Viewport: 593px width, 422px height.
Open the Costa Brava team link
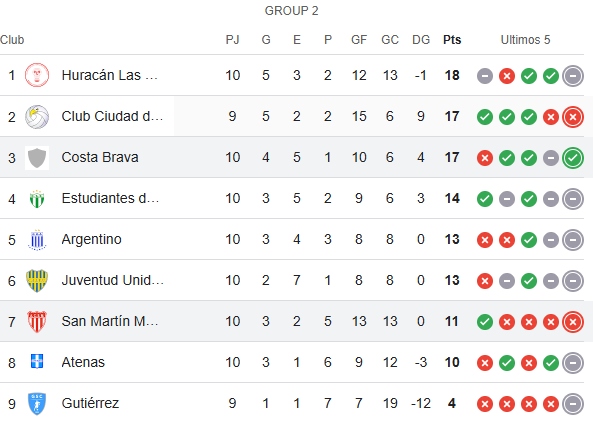point(100,157)
